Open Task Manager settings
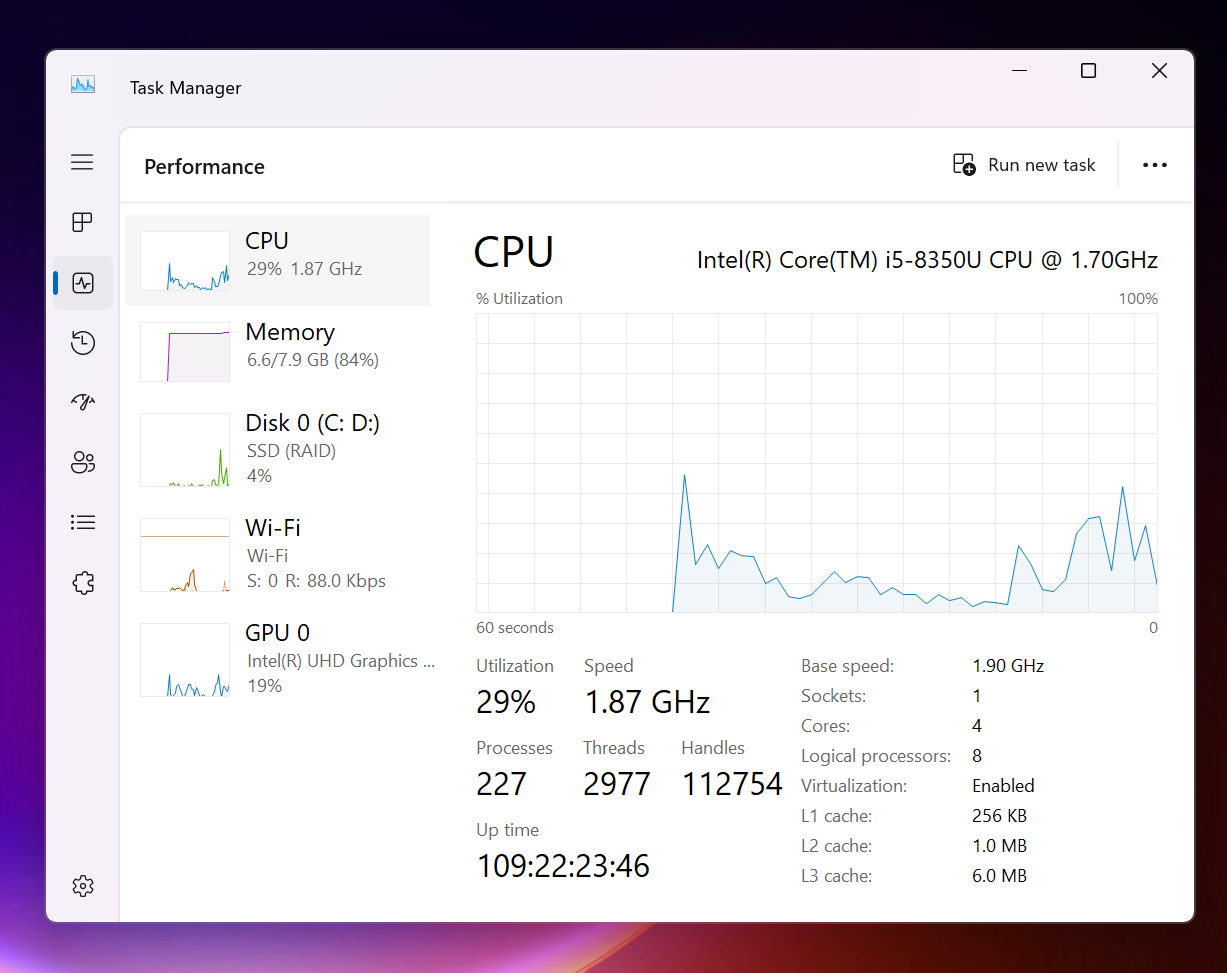The height and width of the screenshot is (973, 1227). tap(83, 886)
